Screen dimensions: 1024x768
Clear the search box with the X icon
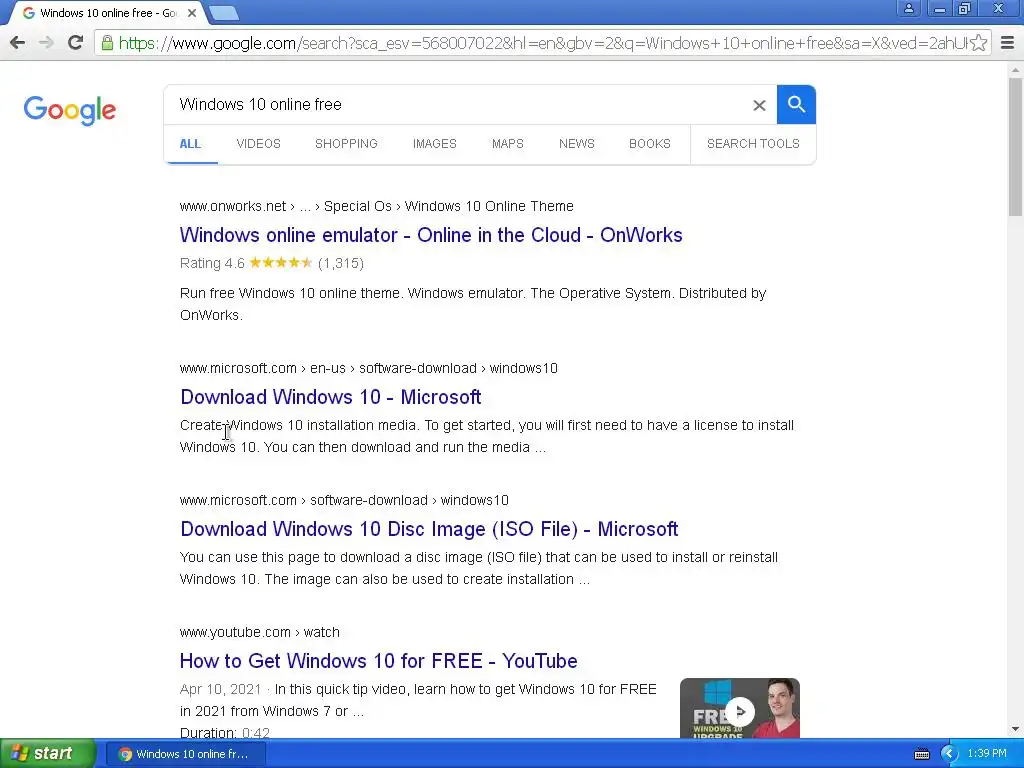[759, 105]
